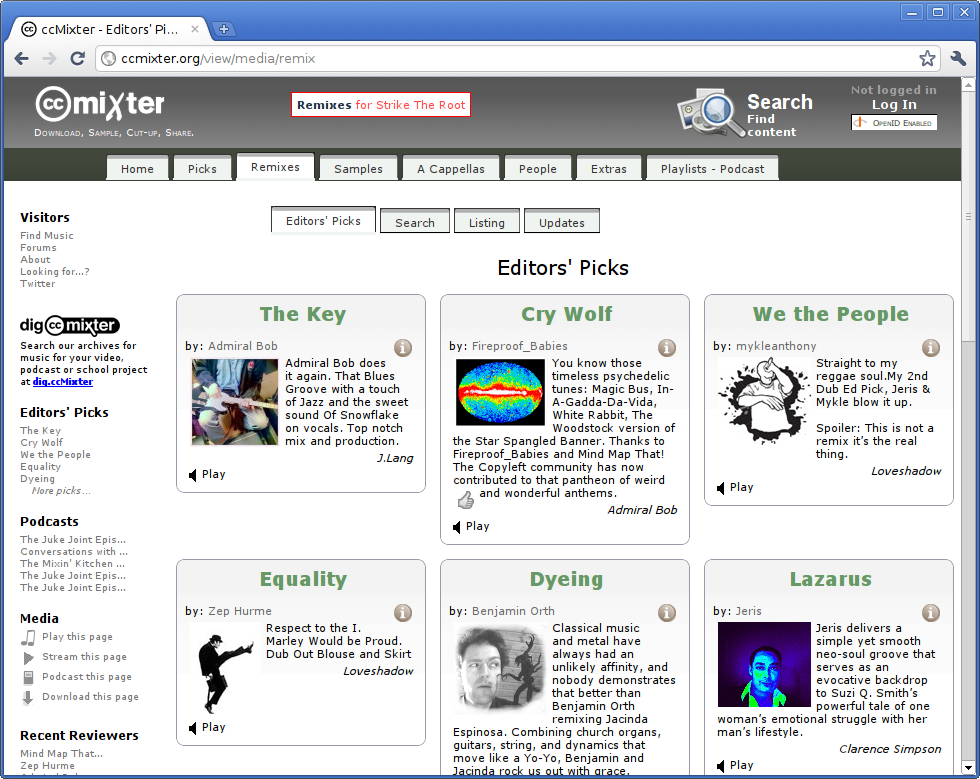Go to the Home tab
This screenshot has width=980, height=779.
pyautogui.click(x=137, y=168)
